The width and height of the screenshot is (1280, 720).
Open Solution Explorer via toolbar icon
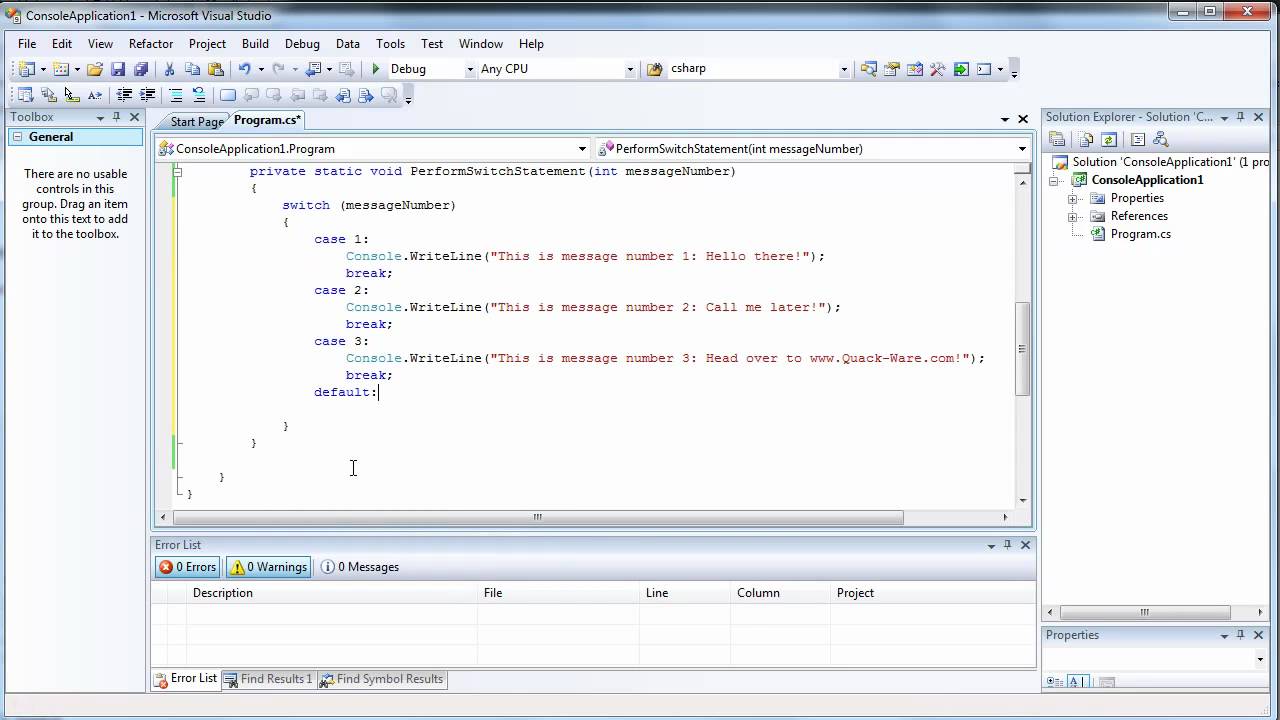click(868, 69)
